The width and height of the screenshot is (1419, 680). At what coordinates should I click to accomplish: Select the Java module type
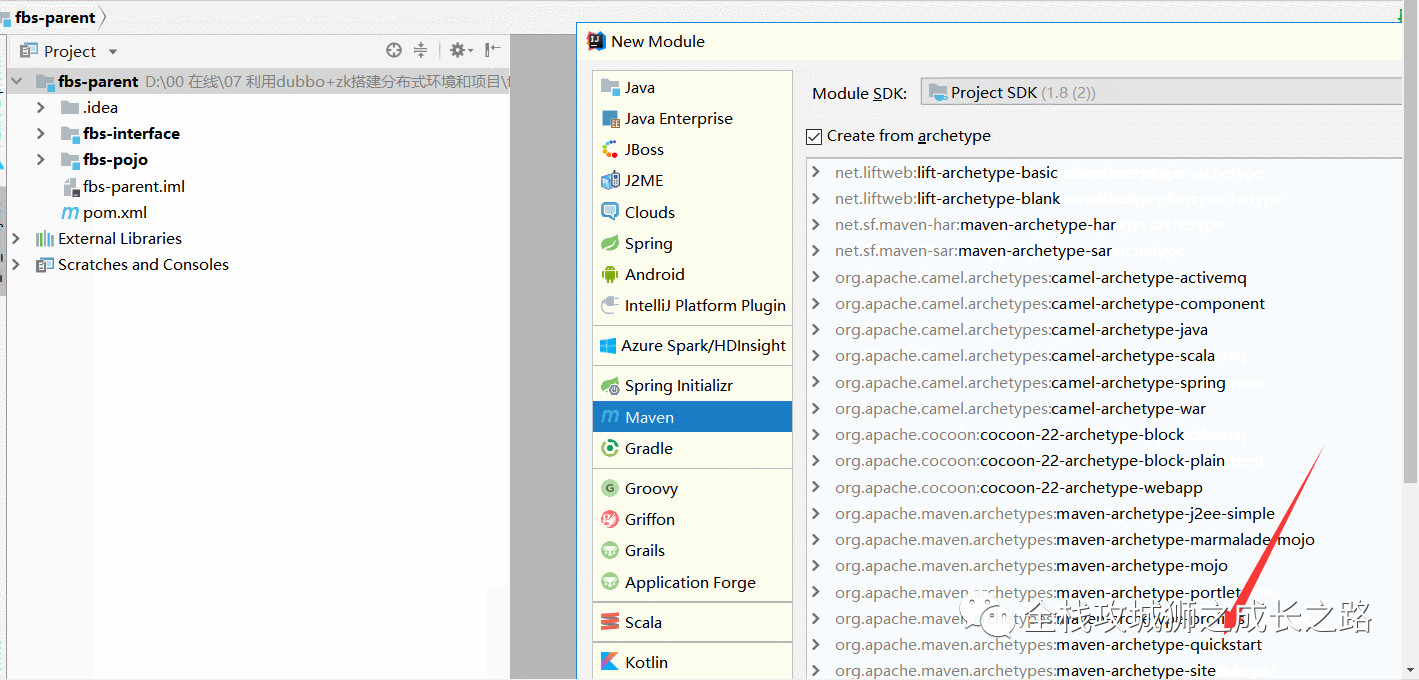(x=692, y=87)
